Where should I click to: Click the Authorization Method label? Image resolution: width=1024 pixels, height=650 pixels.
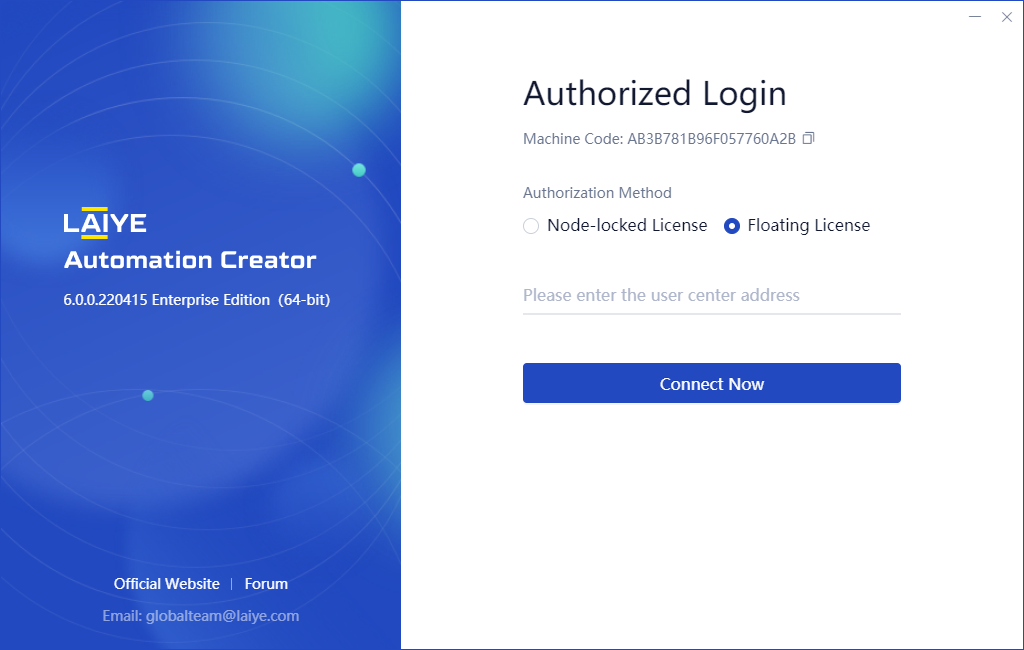597,192
